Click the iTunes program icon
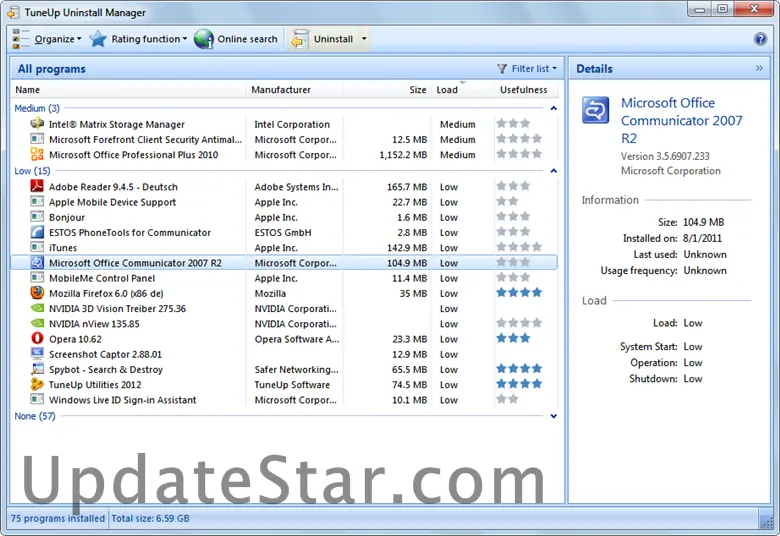Screen dimensions: 780x536 pyautogui.click(x=37, y=248)
